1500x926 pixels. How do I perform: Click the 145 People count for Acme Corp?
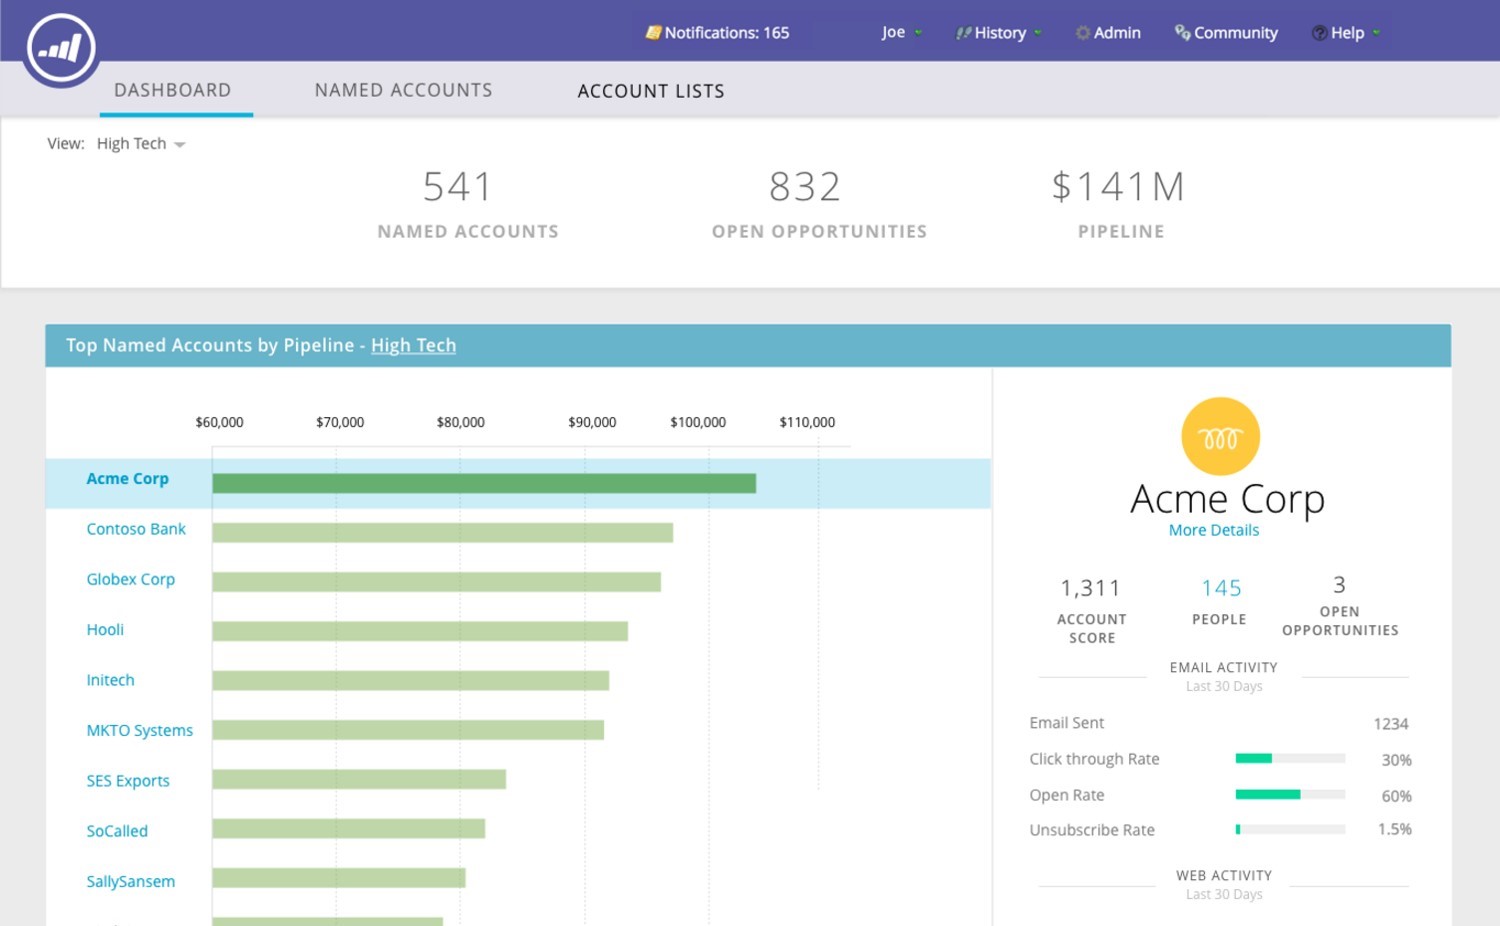pyautogui.click(x=1219, y=587)
